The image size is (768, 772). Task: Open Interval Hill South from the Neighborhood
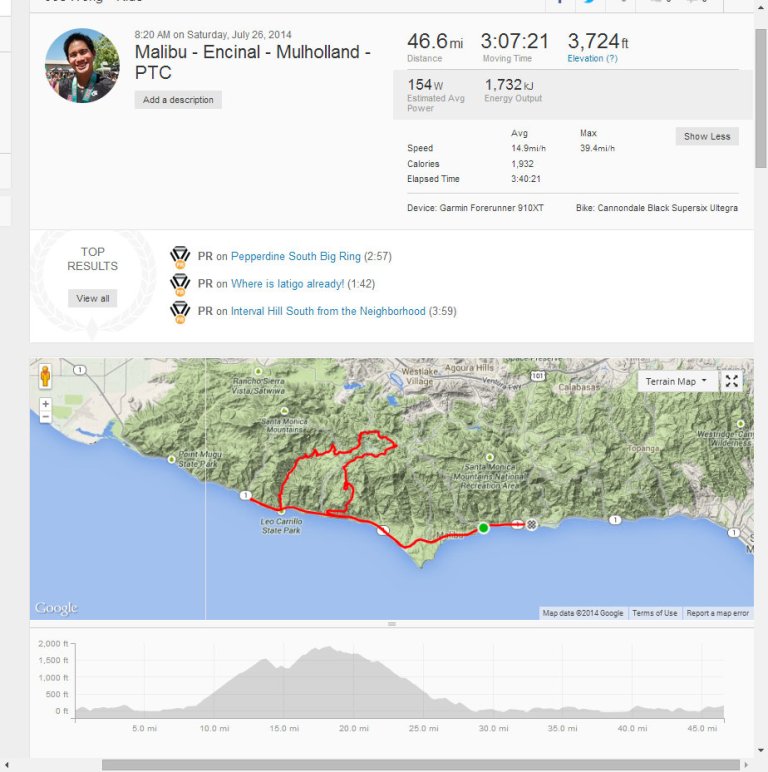click(328, 311)
